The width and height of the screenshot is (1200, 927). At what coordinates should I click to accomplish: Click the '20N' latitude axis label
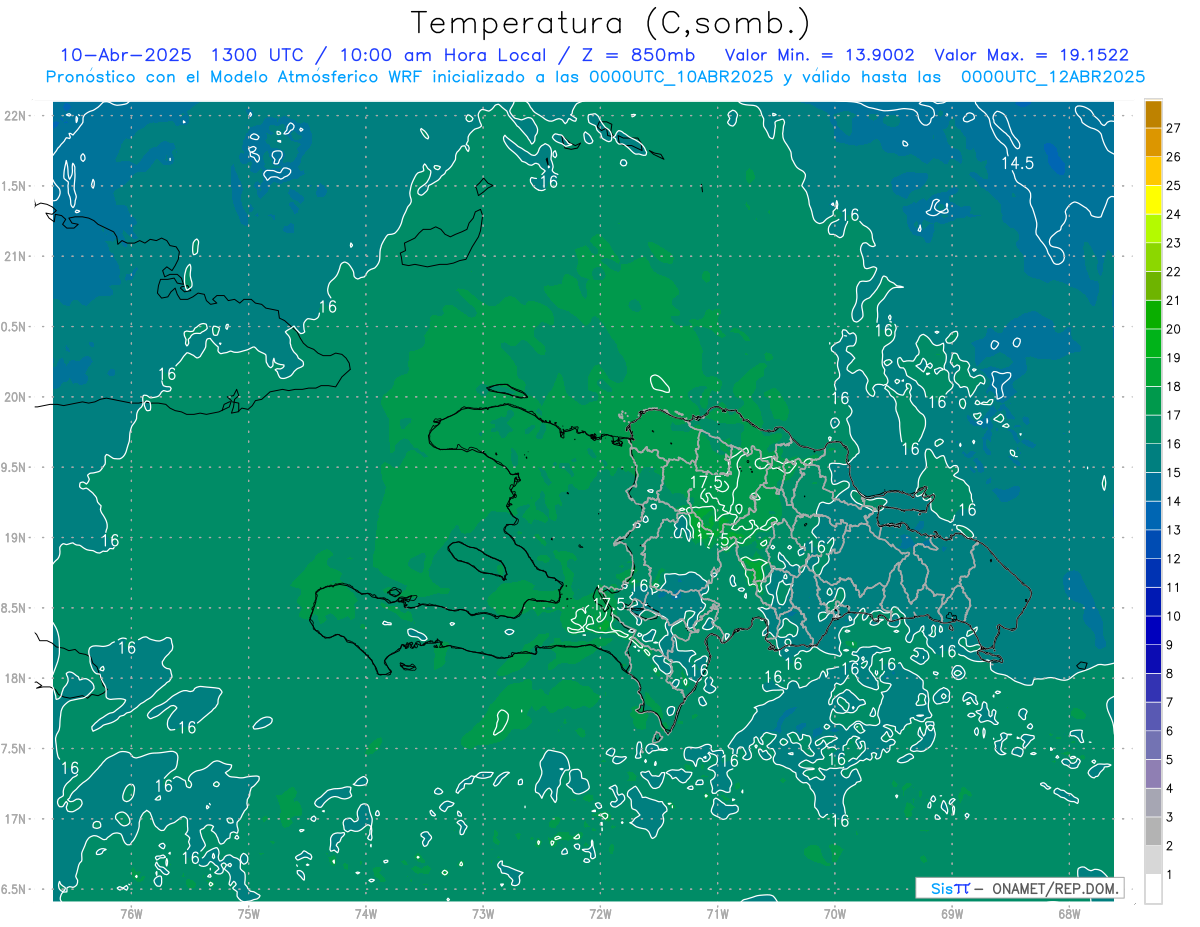tap(14, 397)
